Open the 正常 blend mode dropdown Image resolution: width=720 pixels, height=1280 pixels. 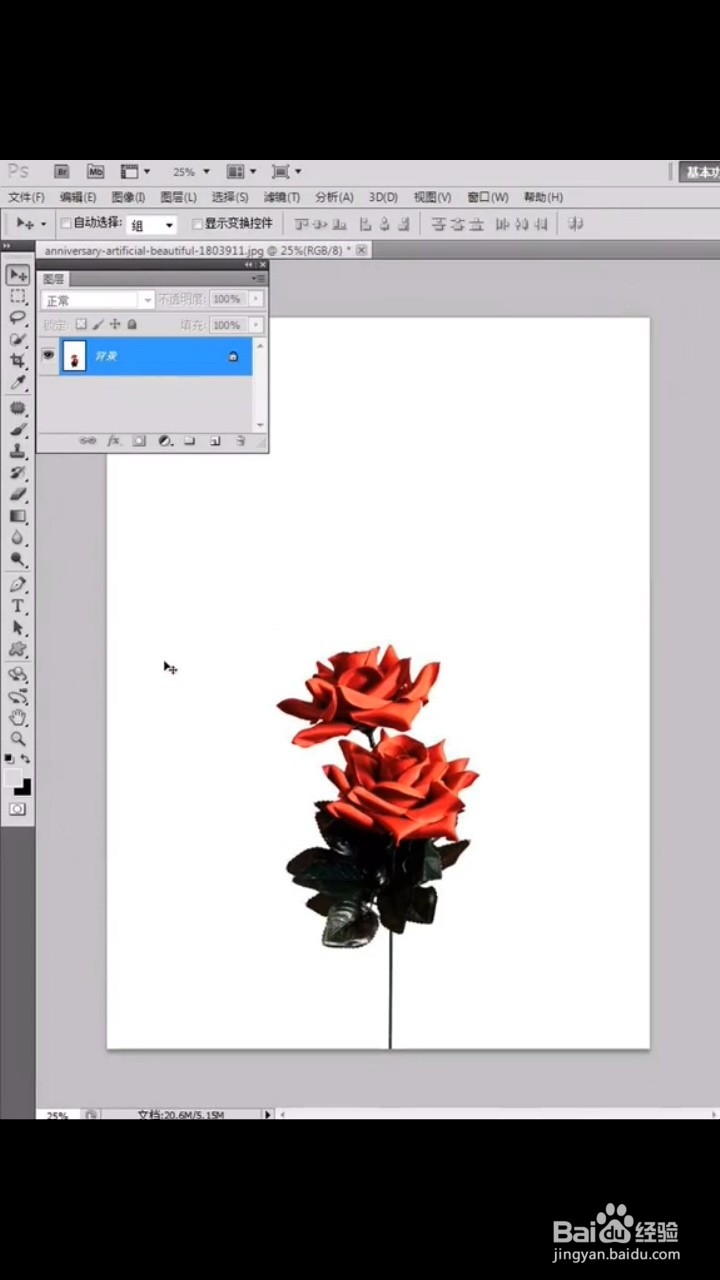pos(98,300)
